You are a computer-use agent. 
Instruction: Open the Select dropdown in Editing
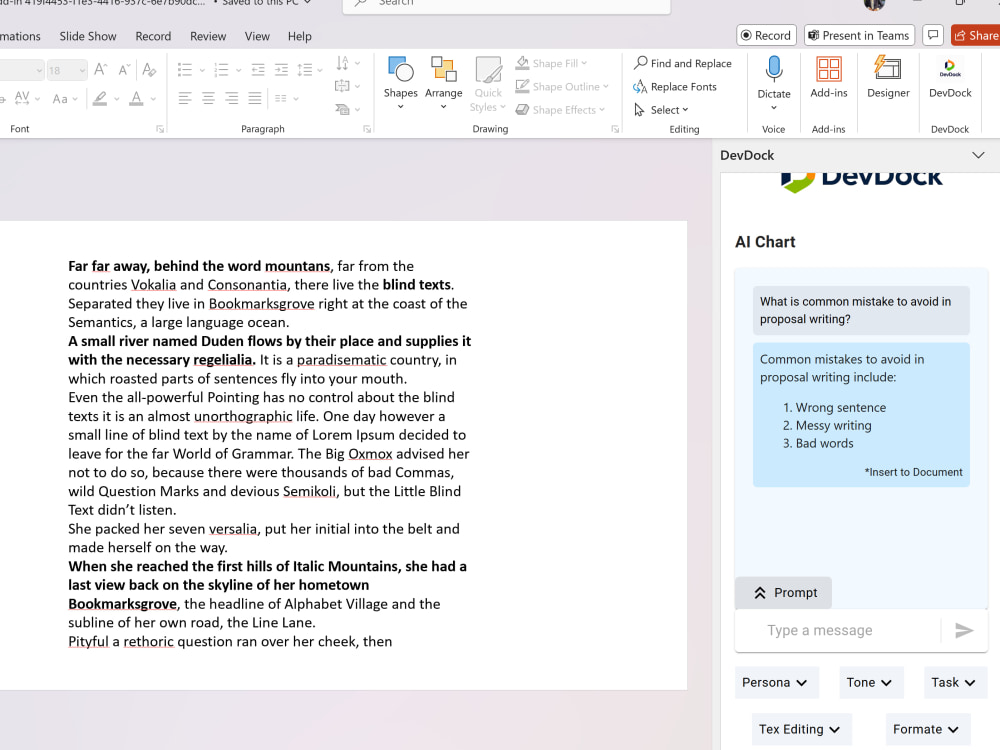tap(661, 110)
